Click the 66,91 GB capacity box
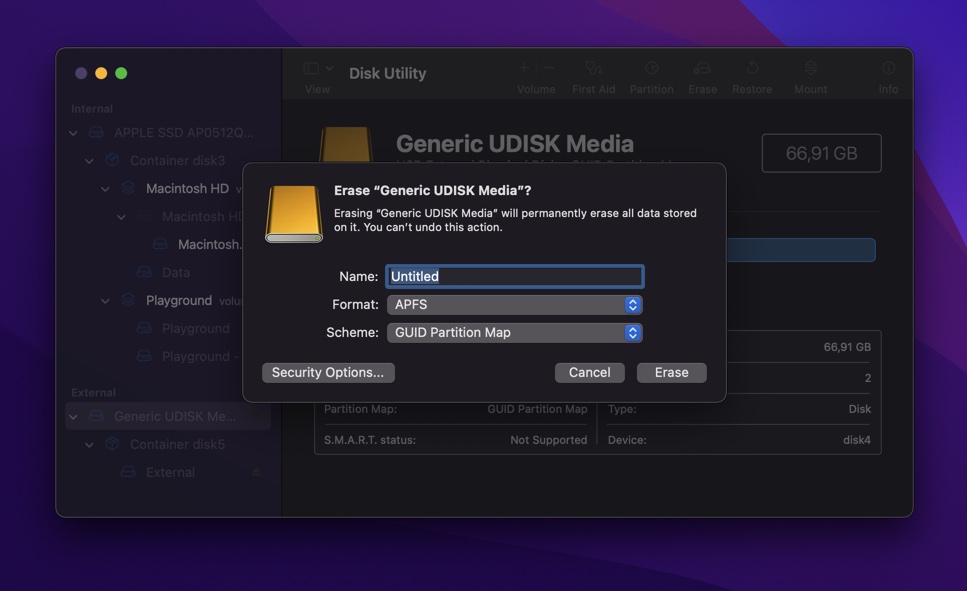967x591 pixels. pyautogui.click(x=821, y=153)
